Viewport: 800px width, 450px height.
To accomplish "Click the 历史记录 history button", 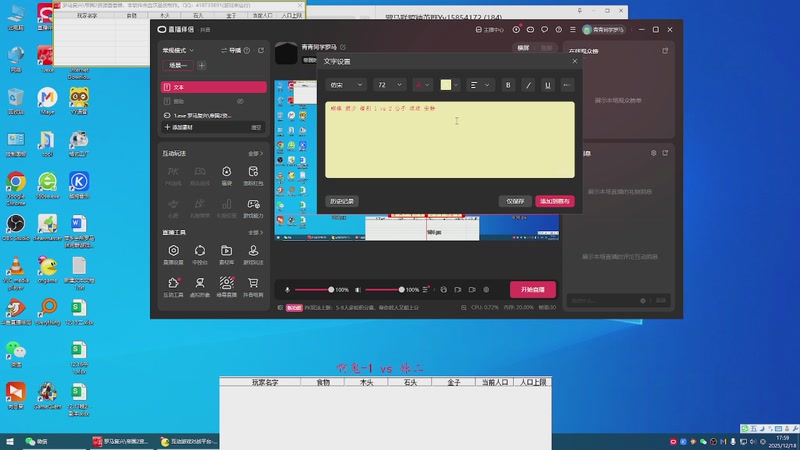I will (341, 202).
